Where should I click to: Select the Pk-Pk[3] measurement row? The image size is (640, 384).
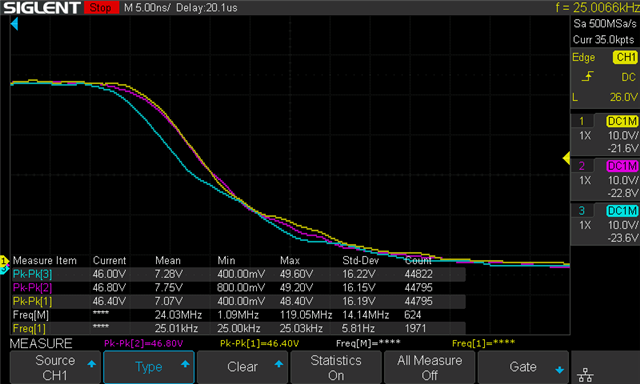tap(238, 274)
